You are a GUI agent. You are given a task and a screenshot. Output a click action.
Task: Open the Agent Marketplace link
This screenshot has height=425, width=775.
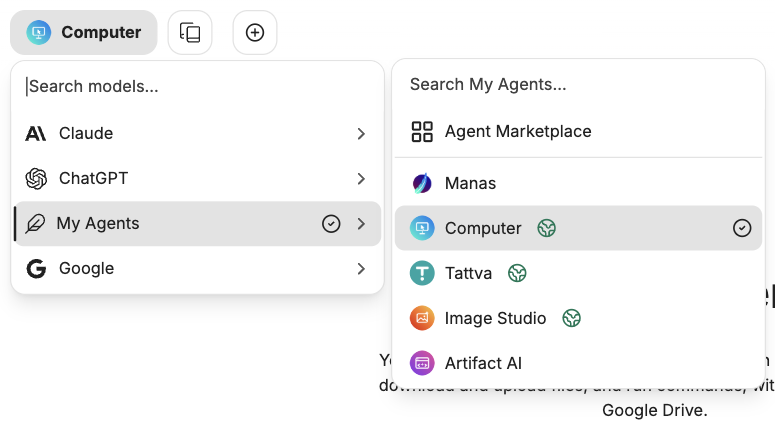[x=578, y=131]
